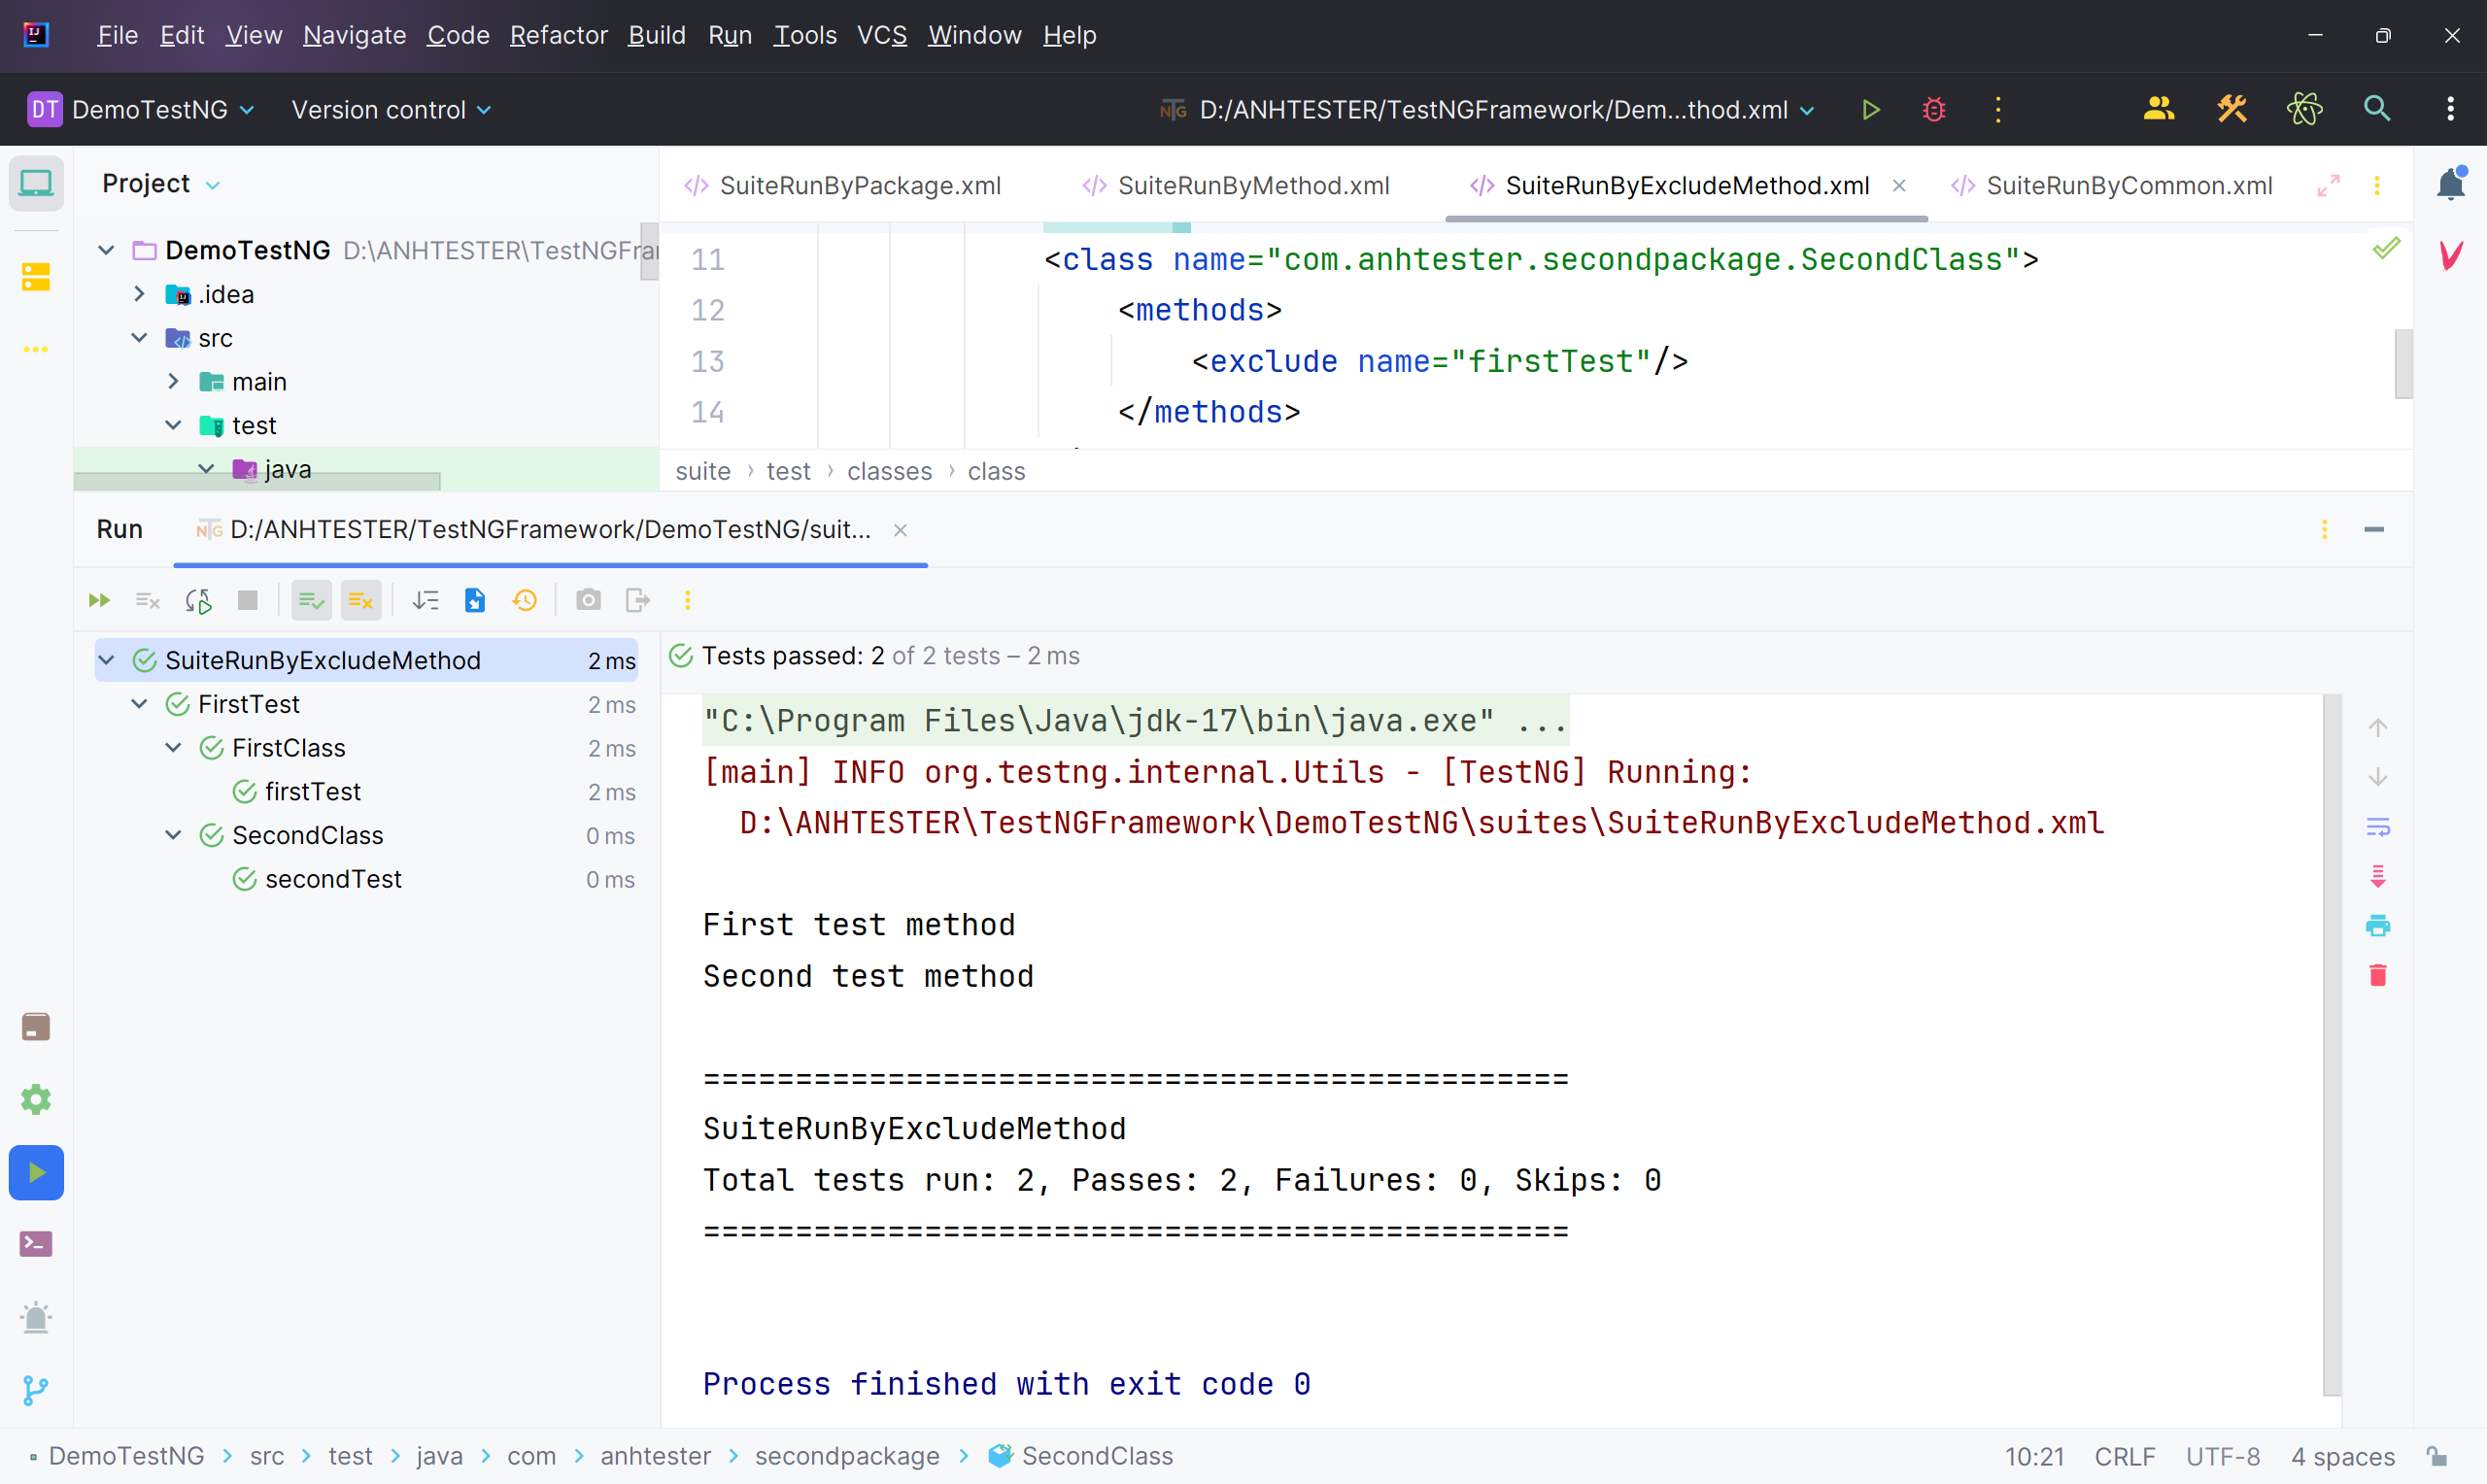
Task: Open the Version control dropdown
Action: click(391, 109)
